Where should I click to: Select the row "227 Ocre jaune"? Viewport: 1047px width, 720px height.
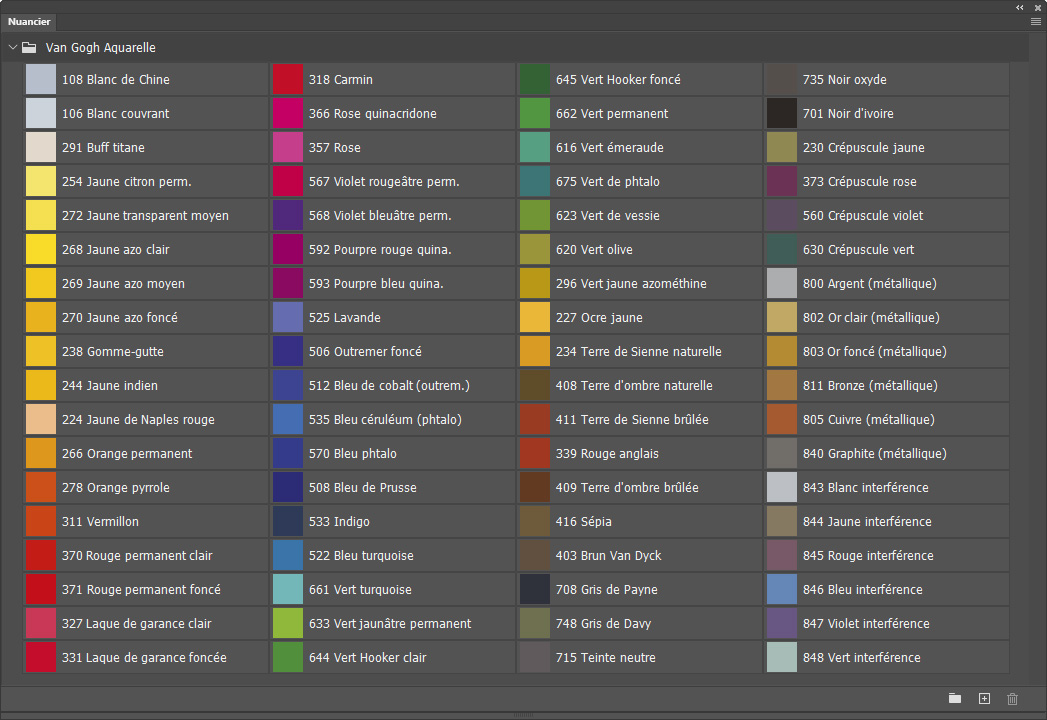[640, 317]
